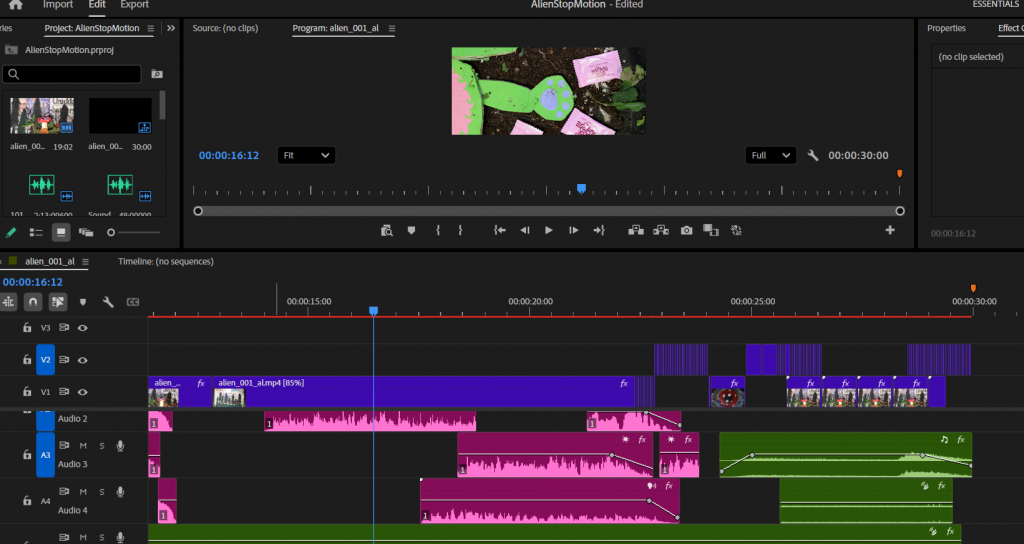Screen dimensions: 1024x544
Task: Click Add Marker in Program monitor
Action: [x=411, y=230]
